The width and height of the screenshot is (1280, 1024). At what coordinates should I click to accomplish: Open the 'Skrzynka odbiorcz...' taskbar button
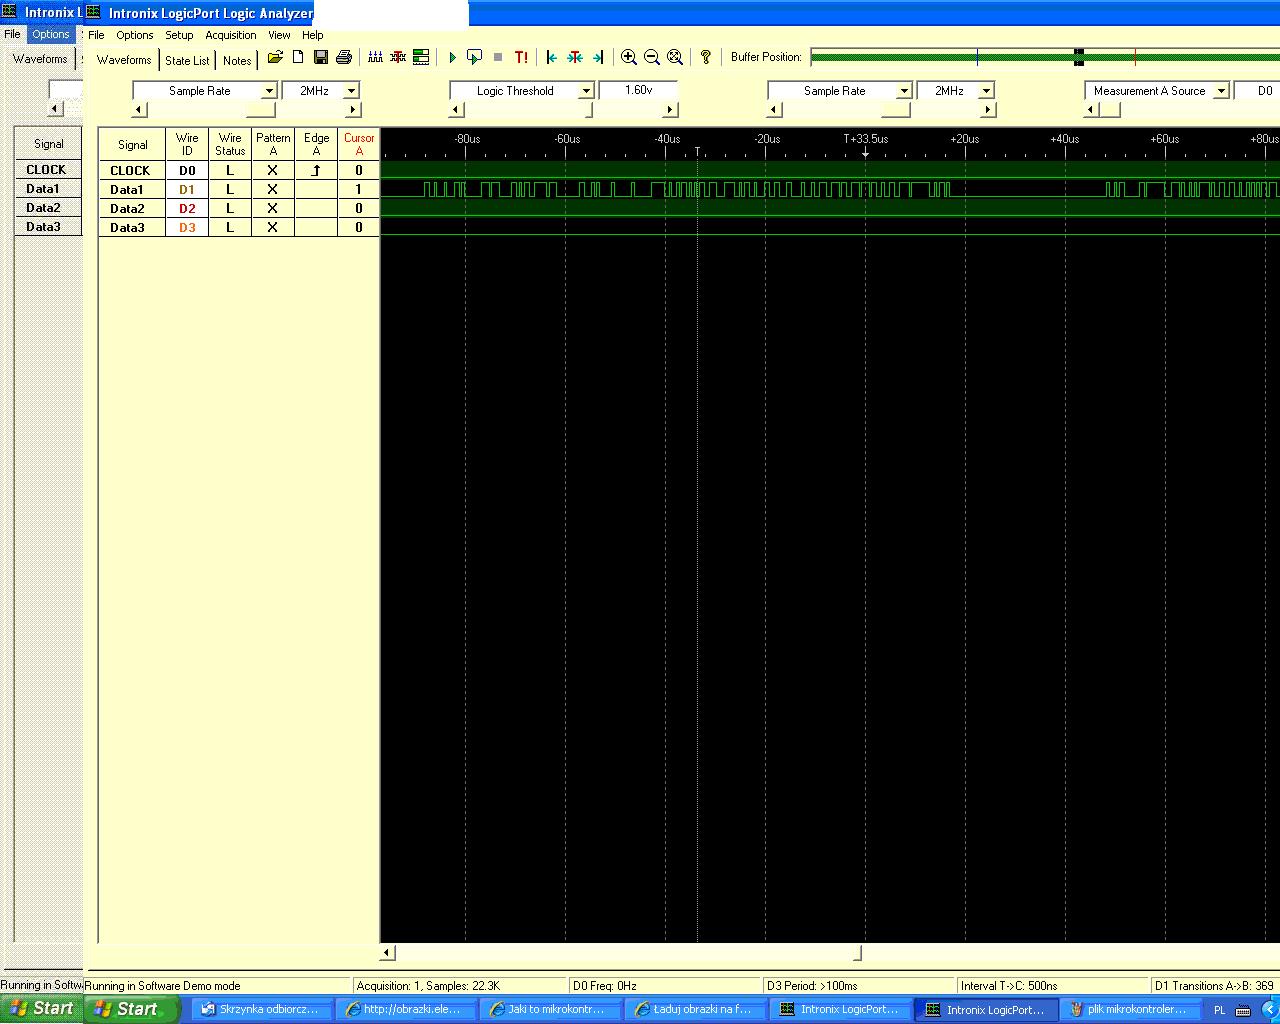[262, 1010]
